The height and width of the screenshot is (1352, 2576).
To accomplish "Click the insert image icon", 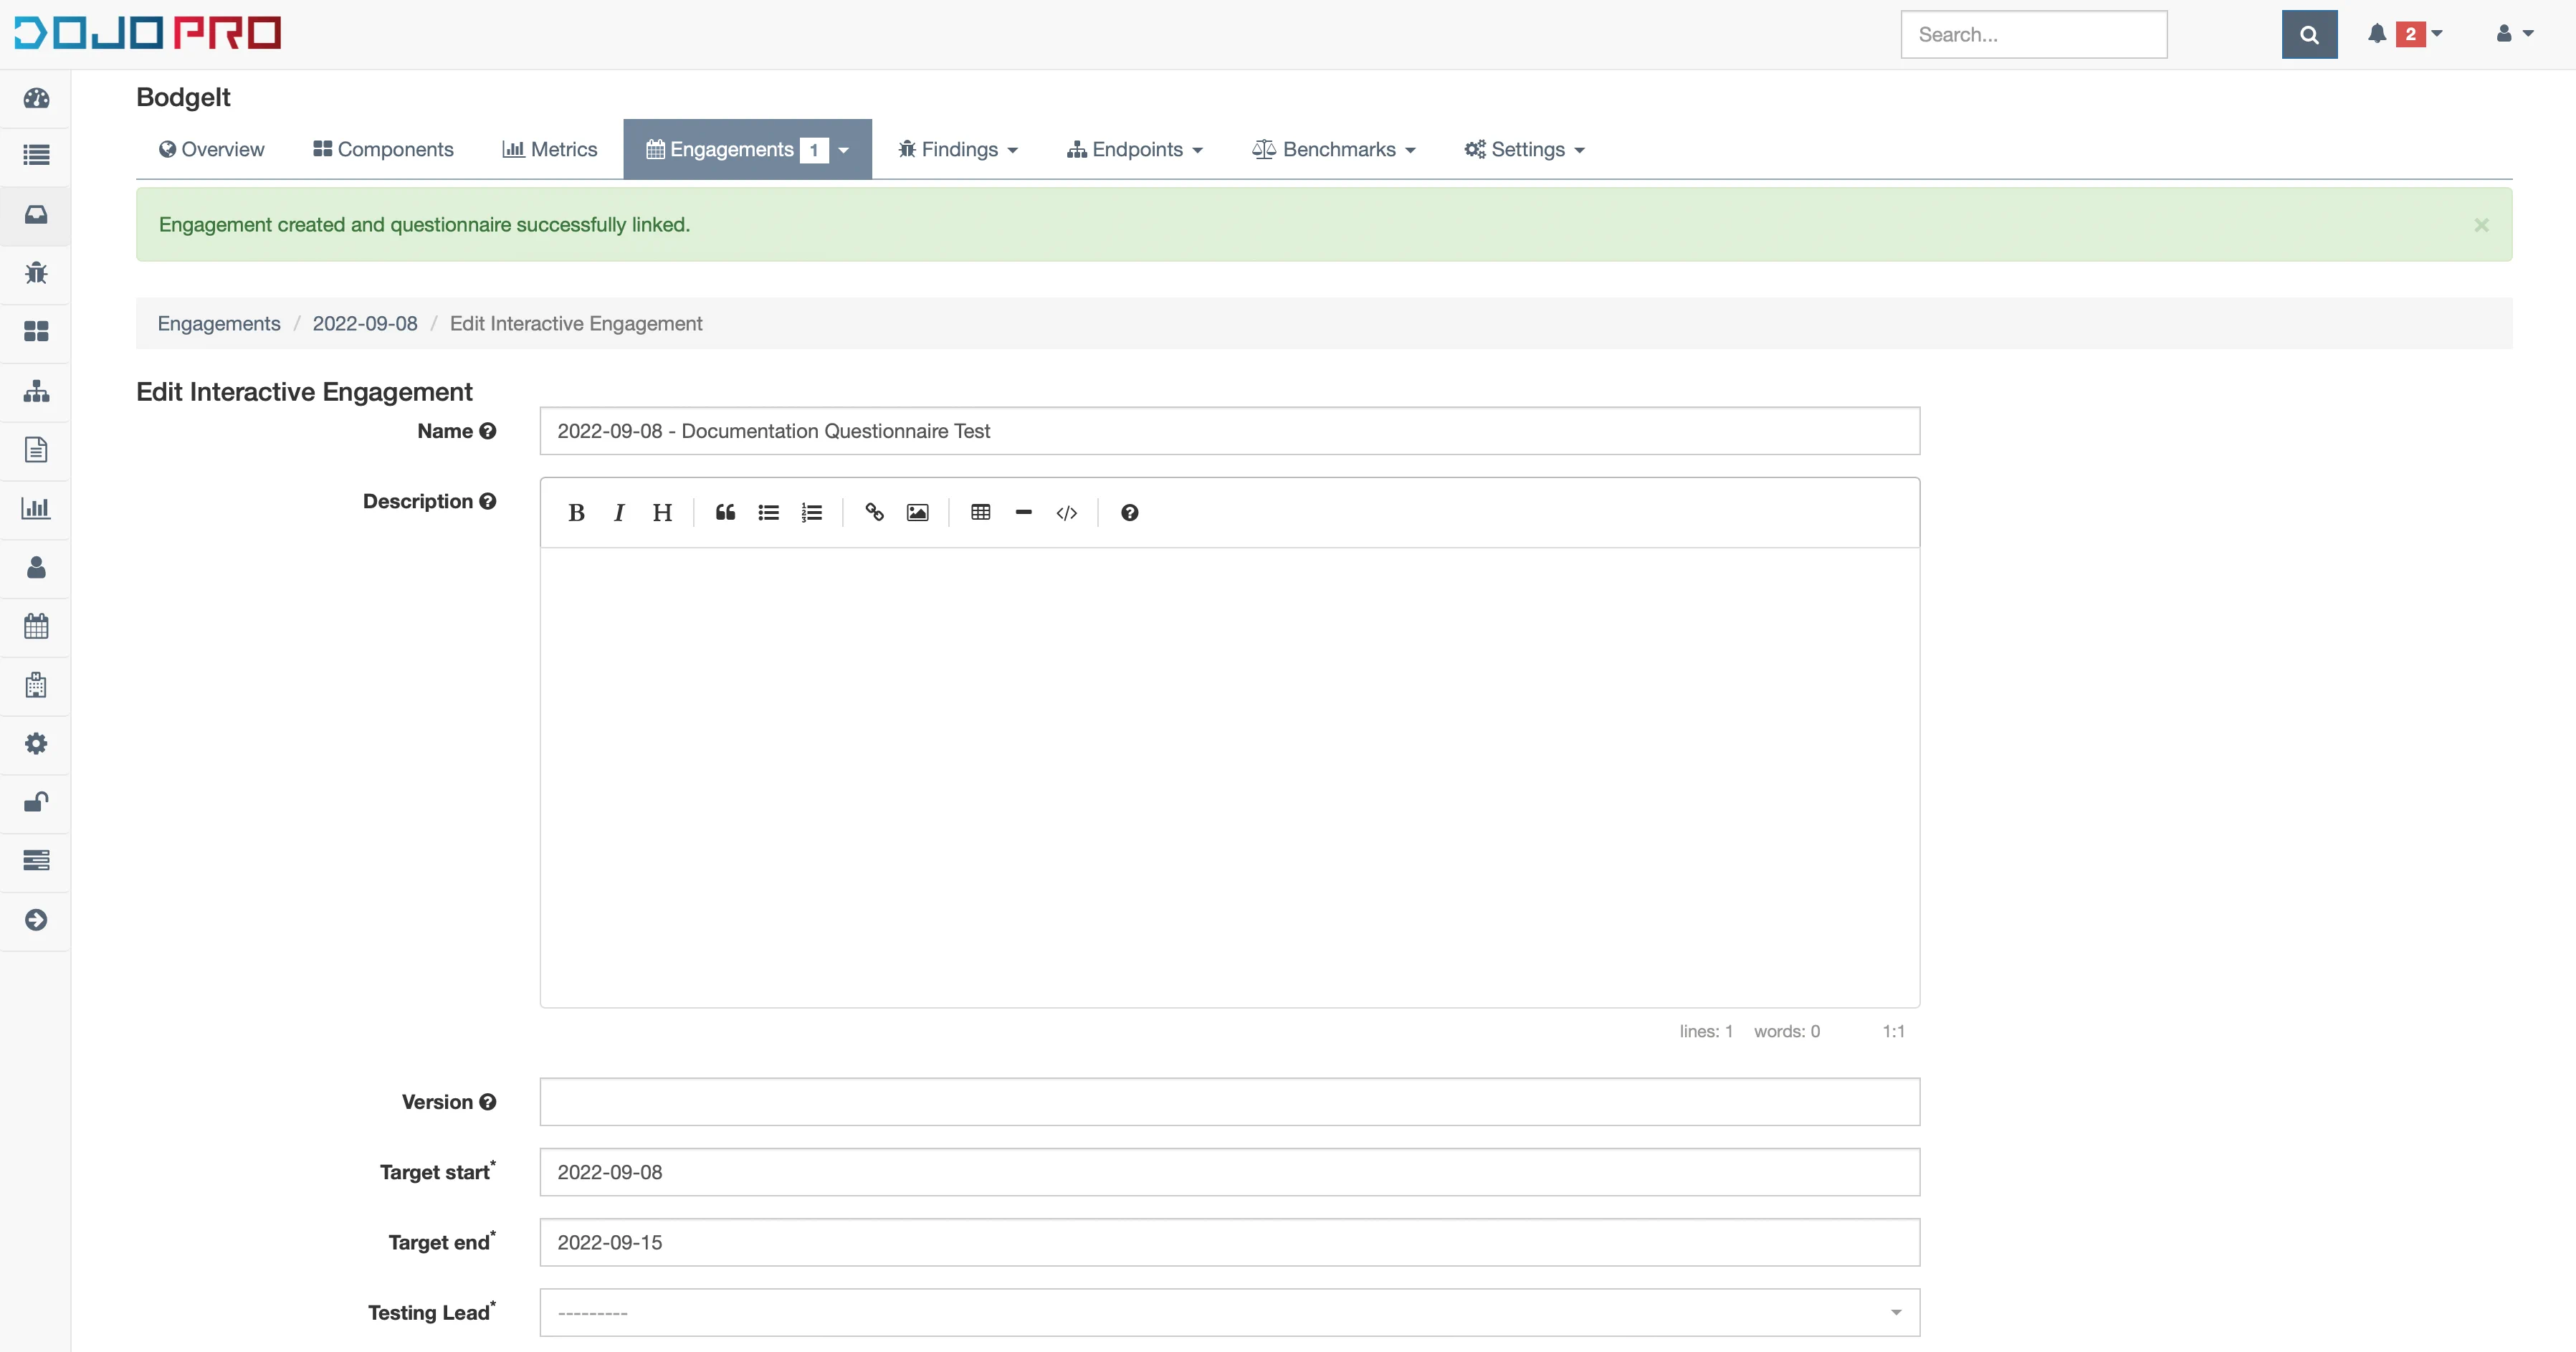I will [x=917, y=513].
